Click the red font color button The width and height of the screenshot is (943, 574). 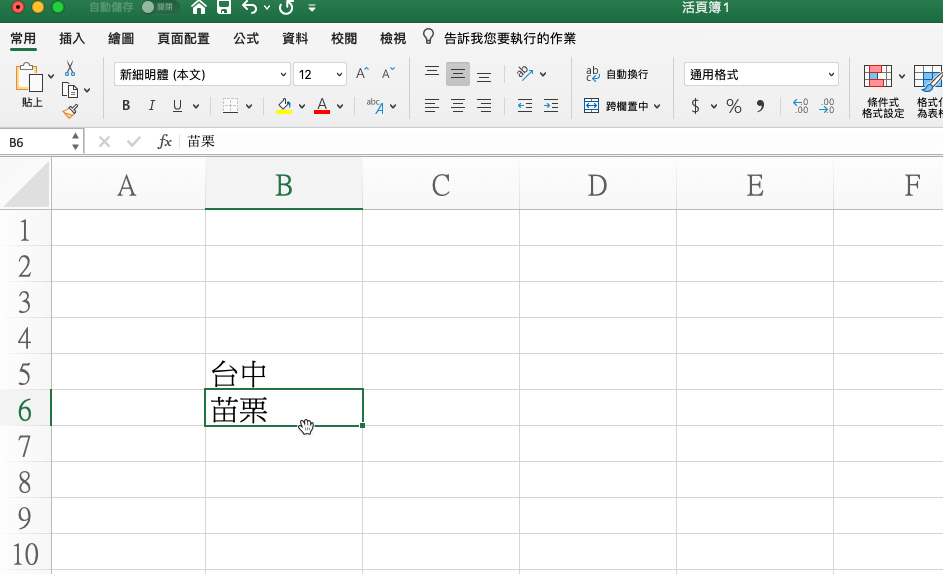pos(322,106)
